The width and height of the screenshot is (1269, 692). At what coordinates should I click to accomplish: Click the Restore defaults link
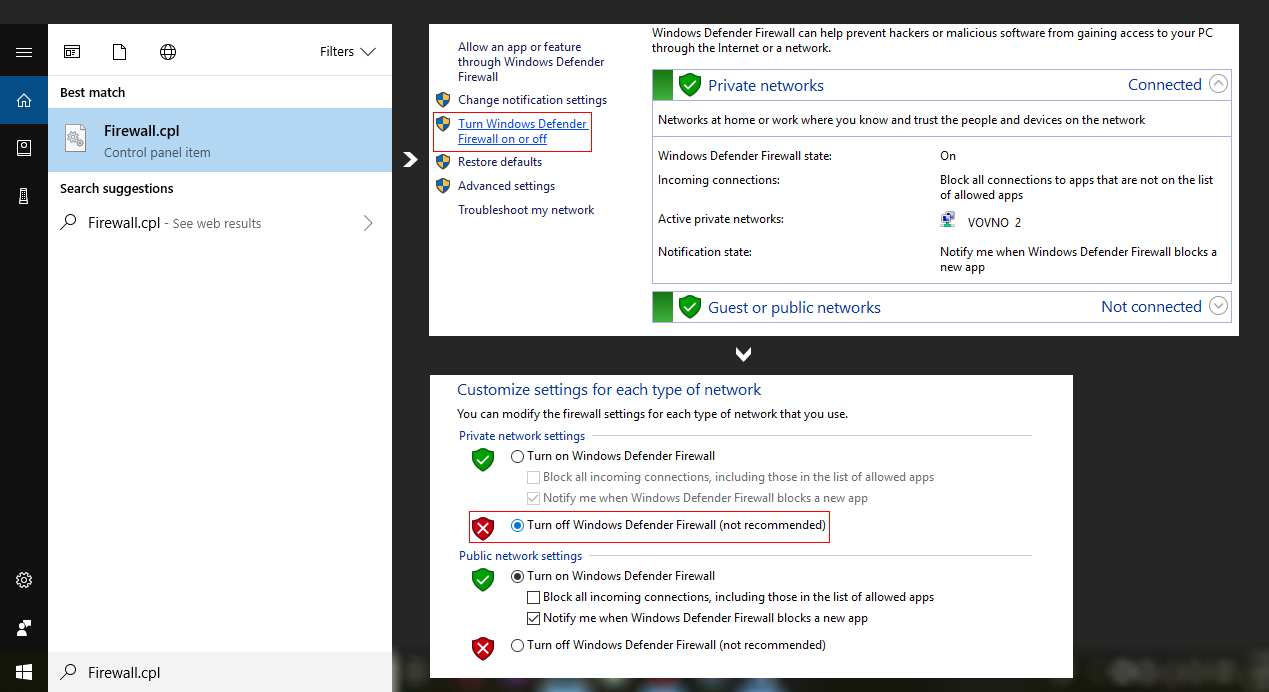(500, 162)
